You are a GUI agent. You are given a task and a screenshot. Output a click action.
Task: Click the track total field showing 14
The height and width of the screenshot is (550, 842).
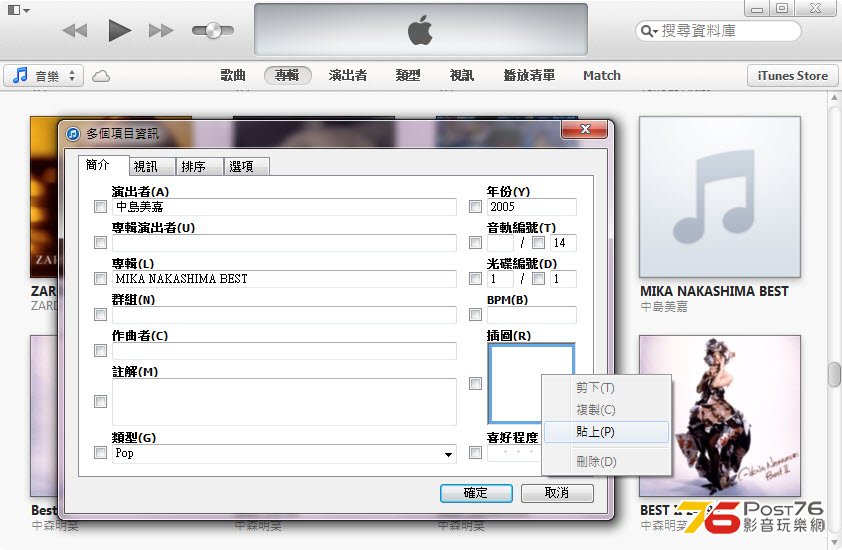(x=563, y=243)
